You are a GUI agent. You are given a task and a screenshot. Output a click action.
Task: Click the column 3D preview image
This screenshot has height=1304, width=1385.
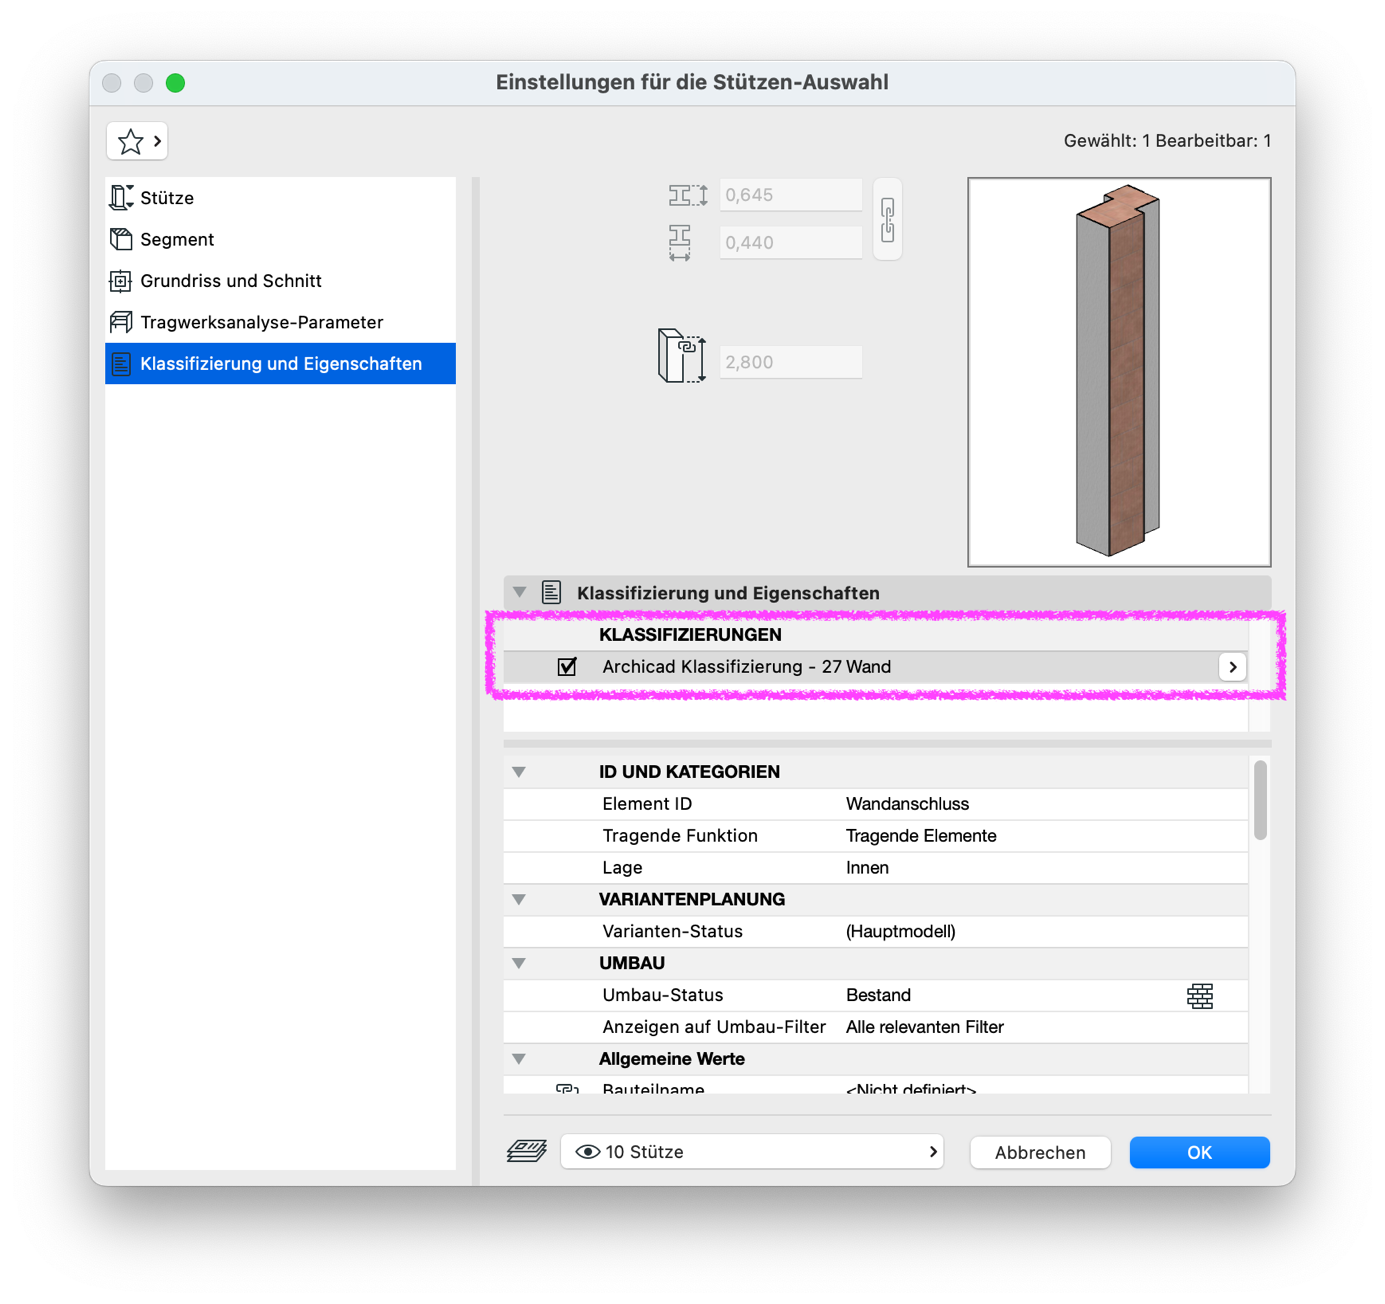1119,372
